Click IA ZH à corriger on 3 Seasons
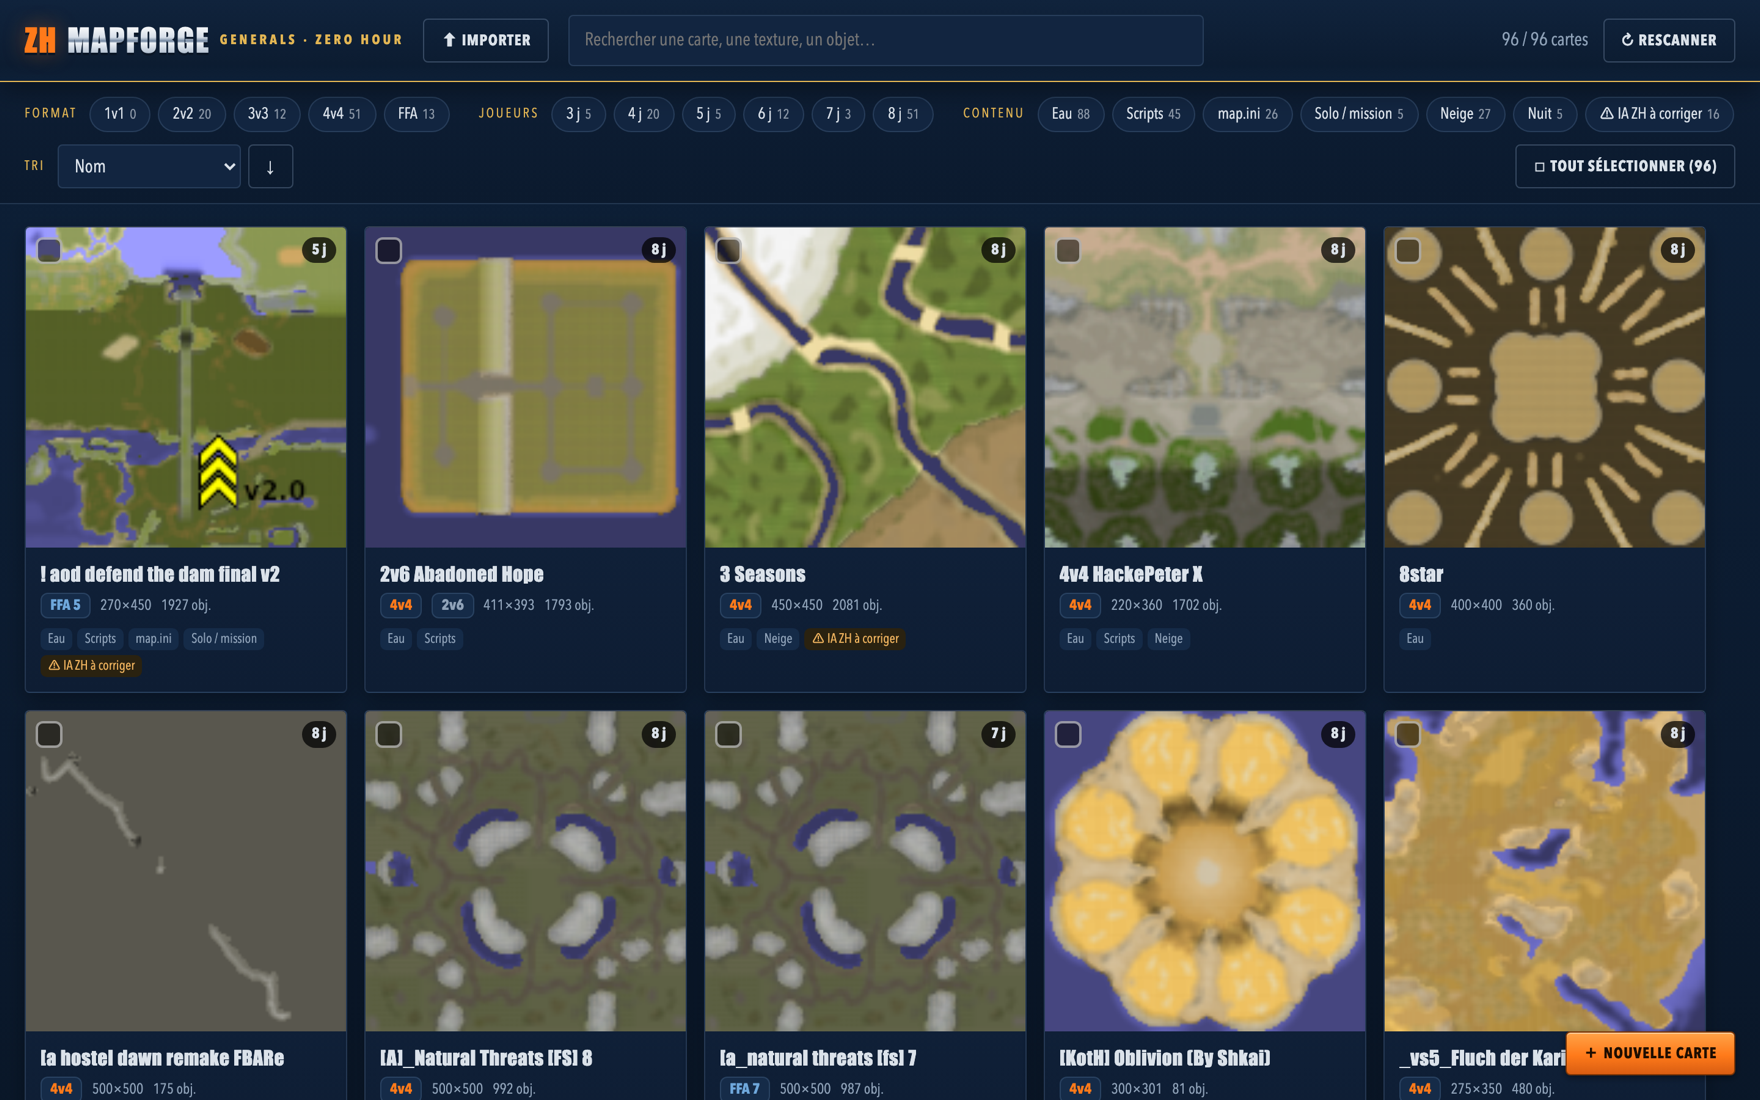Screen dimensions: 1760x1100 point(856,638)
